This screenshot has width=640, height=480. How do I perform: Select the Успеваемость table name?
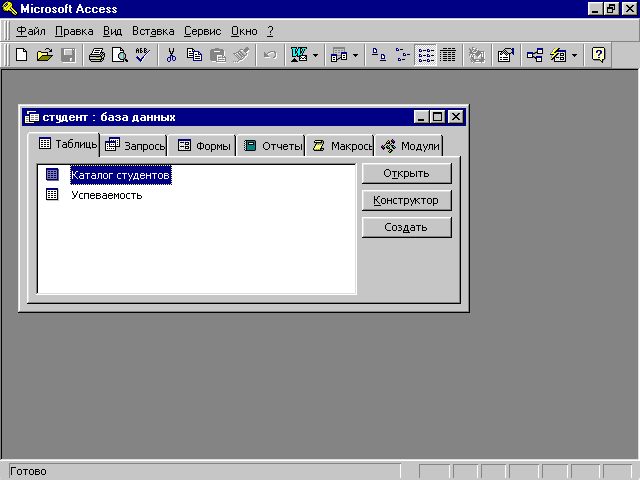[107, 195]
